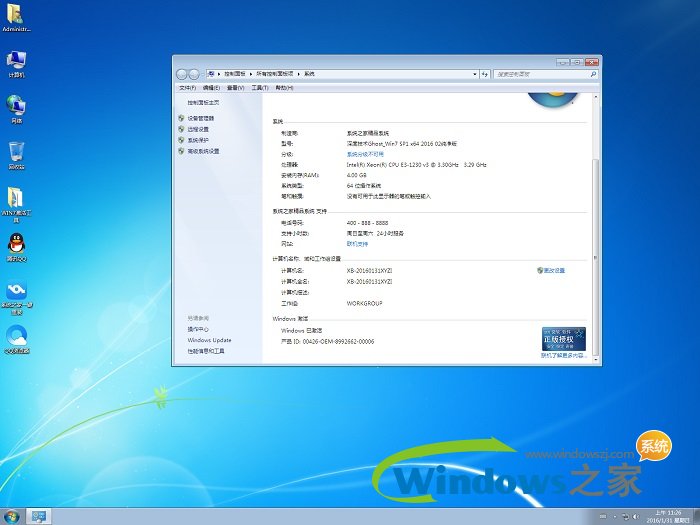The width and height of the screenshot is (700, 525).
Task: Click the phone number 400 - 888 - 8888
Action: (367, 223)
